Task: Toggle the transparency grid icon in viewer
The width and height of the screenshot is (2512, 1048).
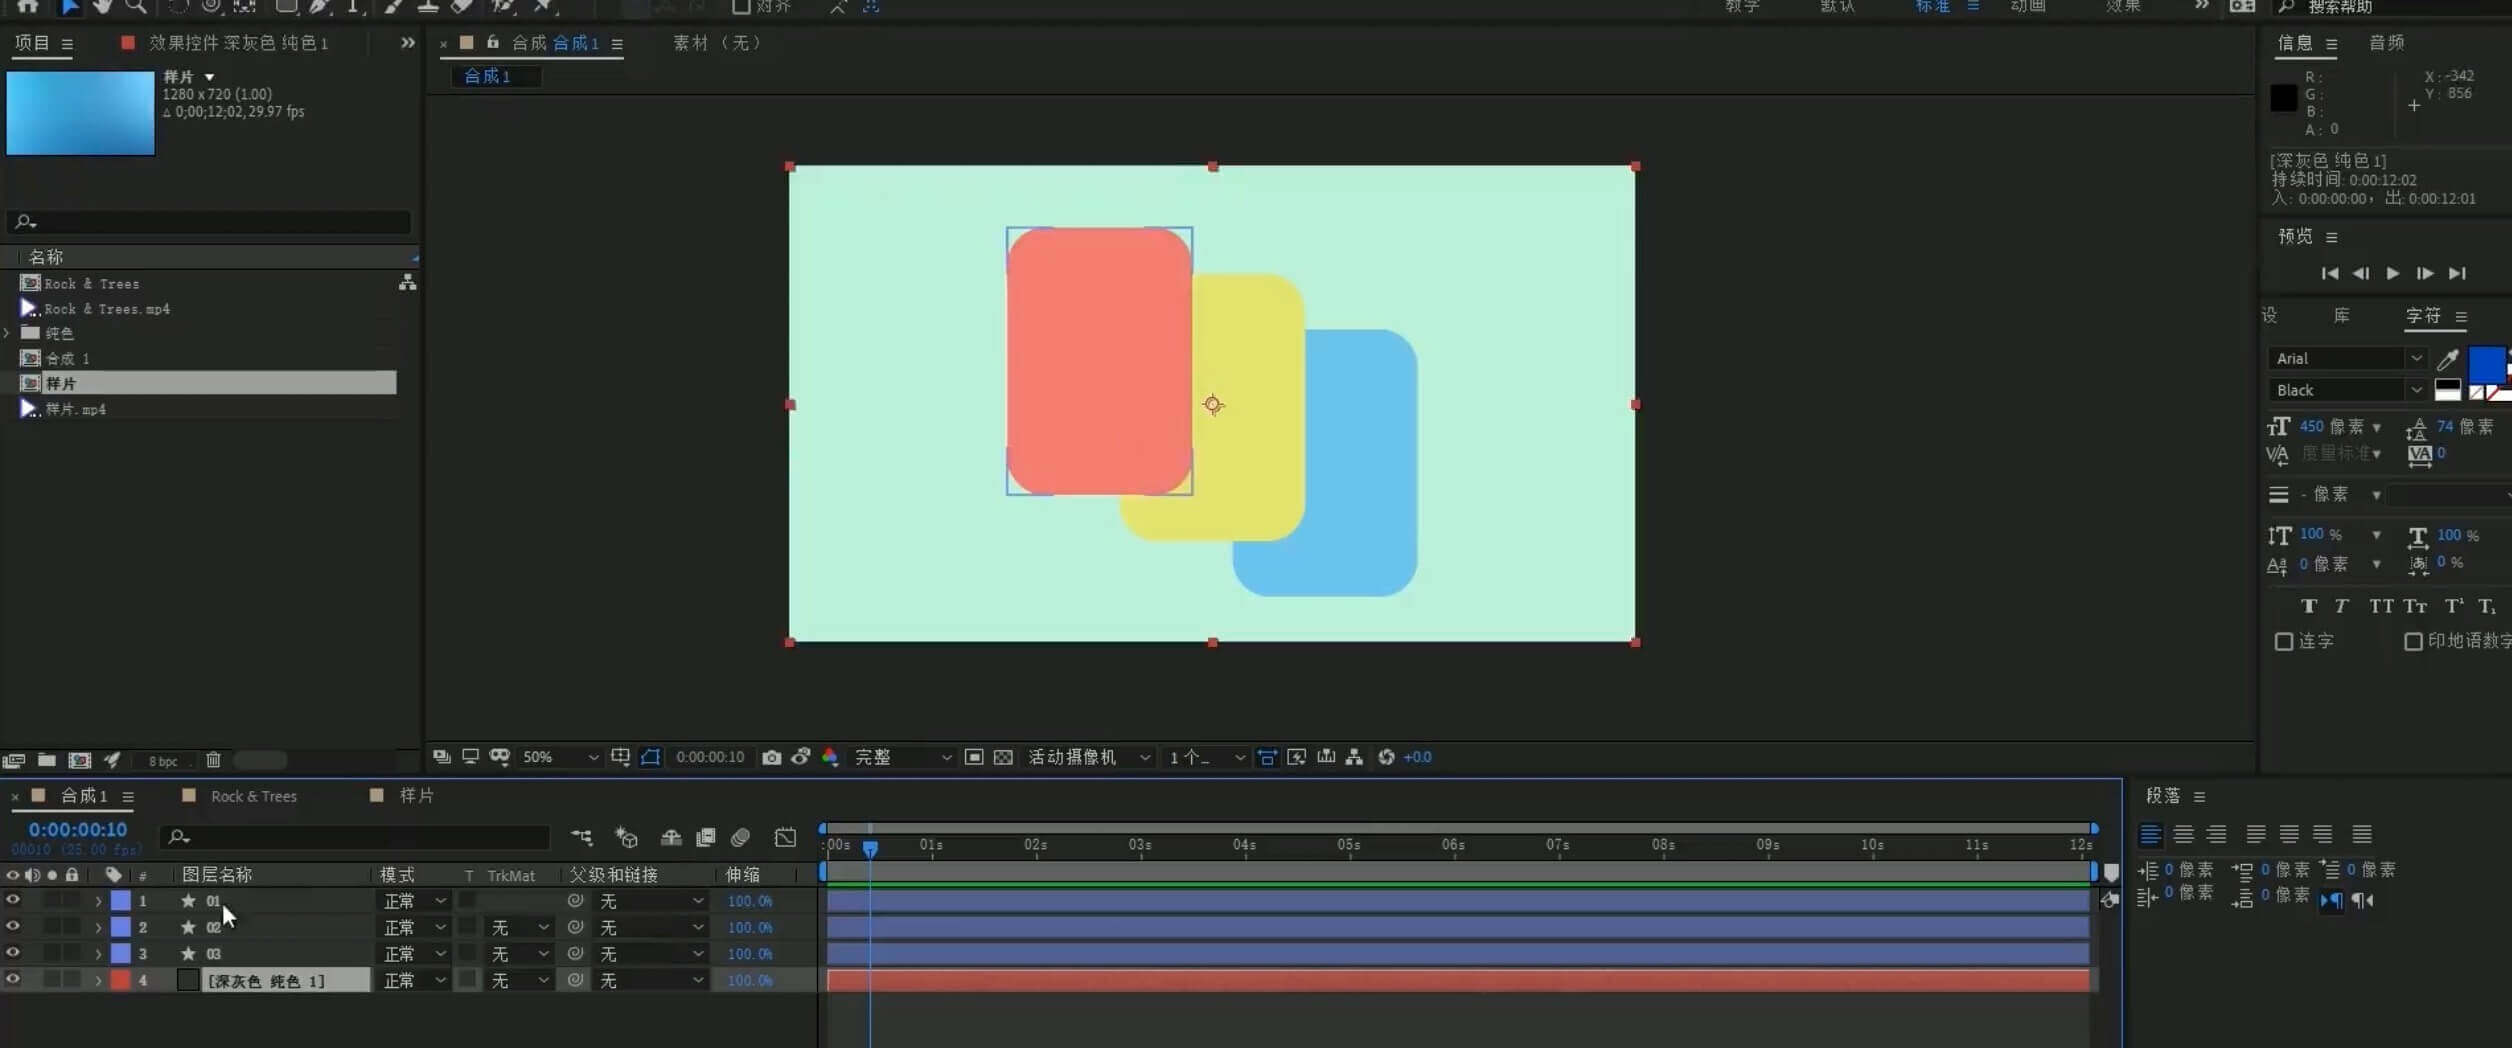Action: (1003, 757)
